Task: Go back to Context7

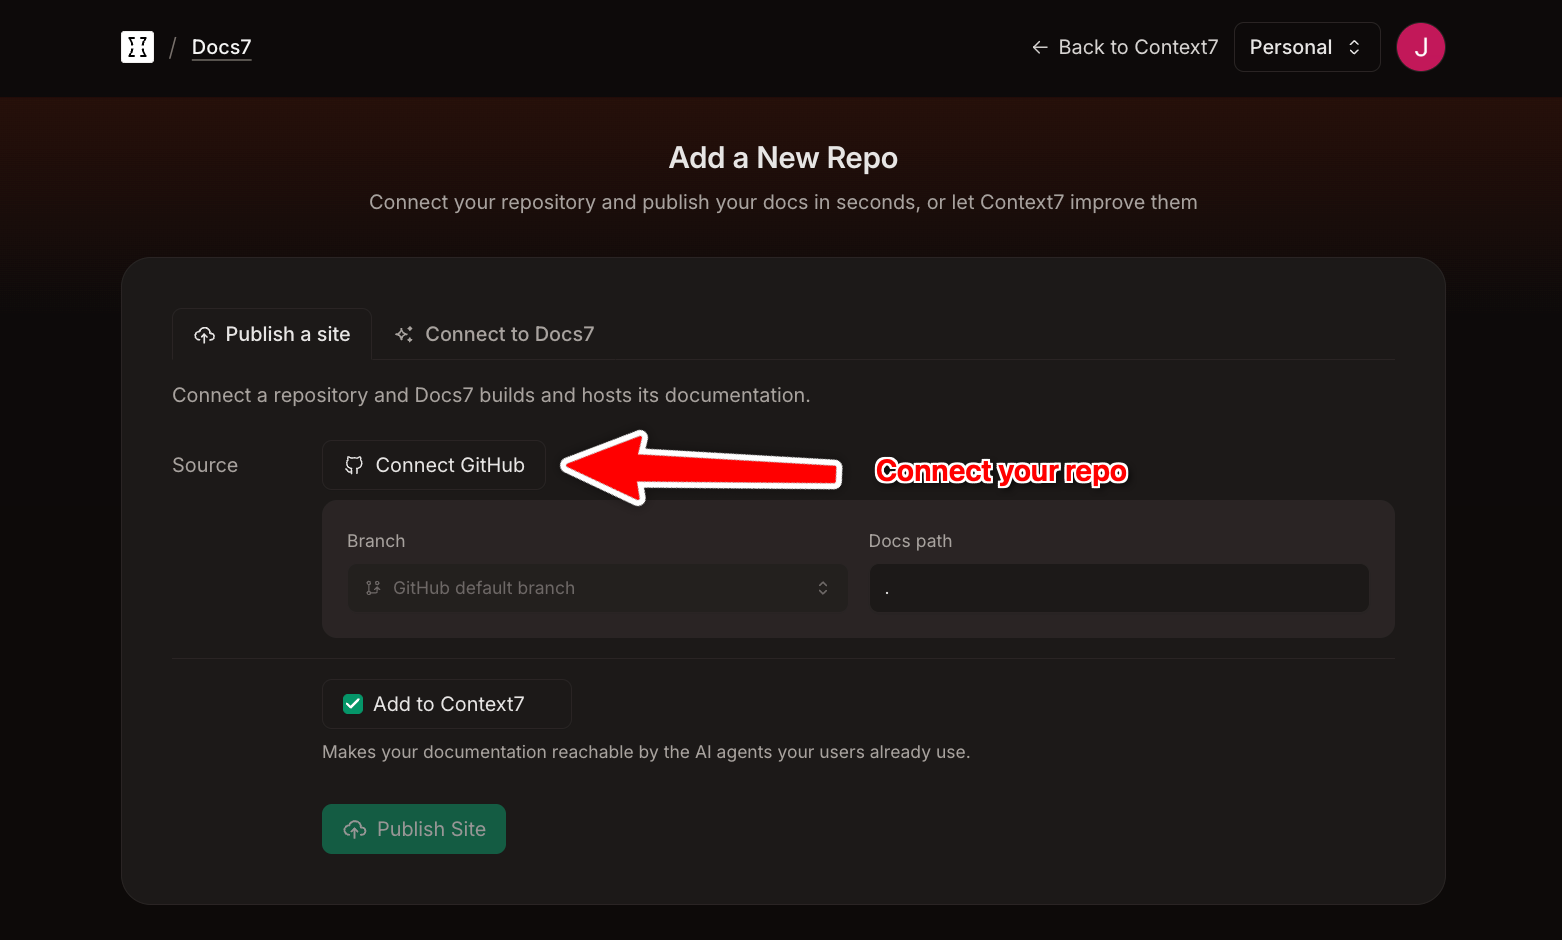Action: pyautogui.click(x=1125, y=47)
